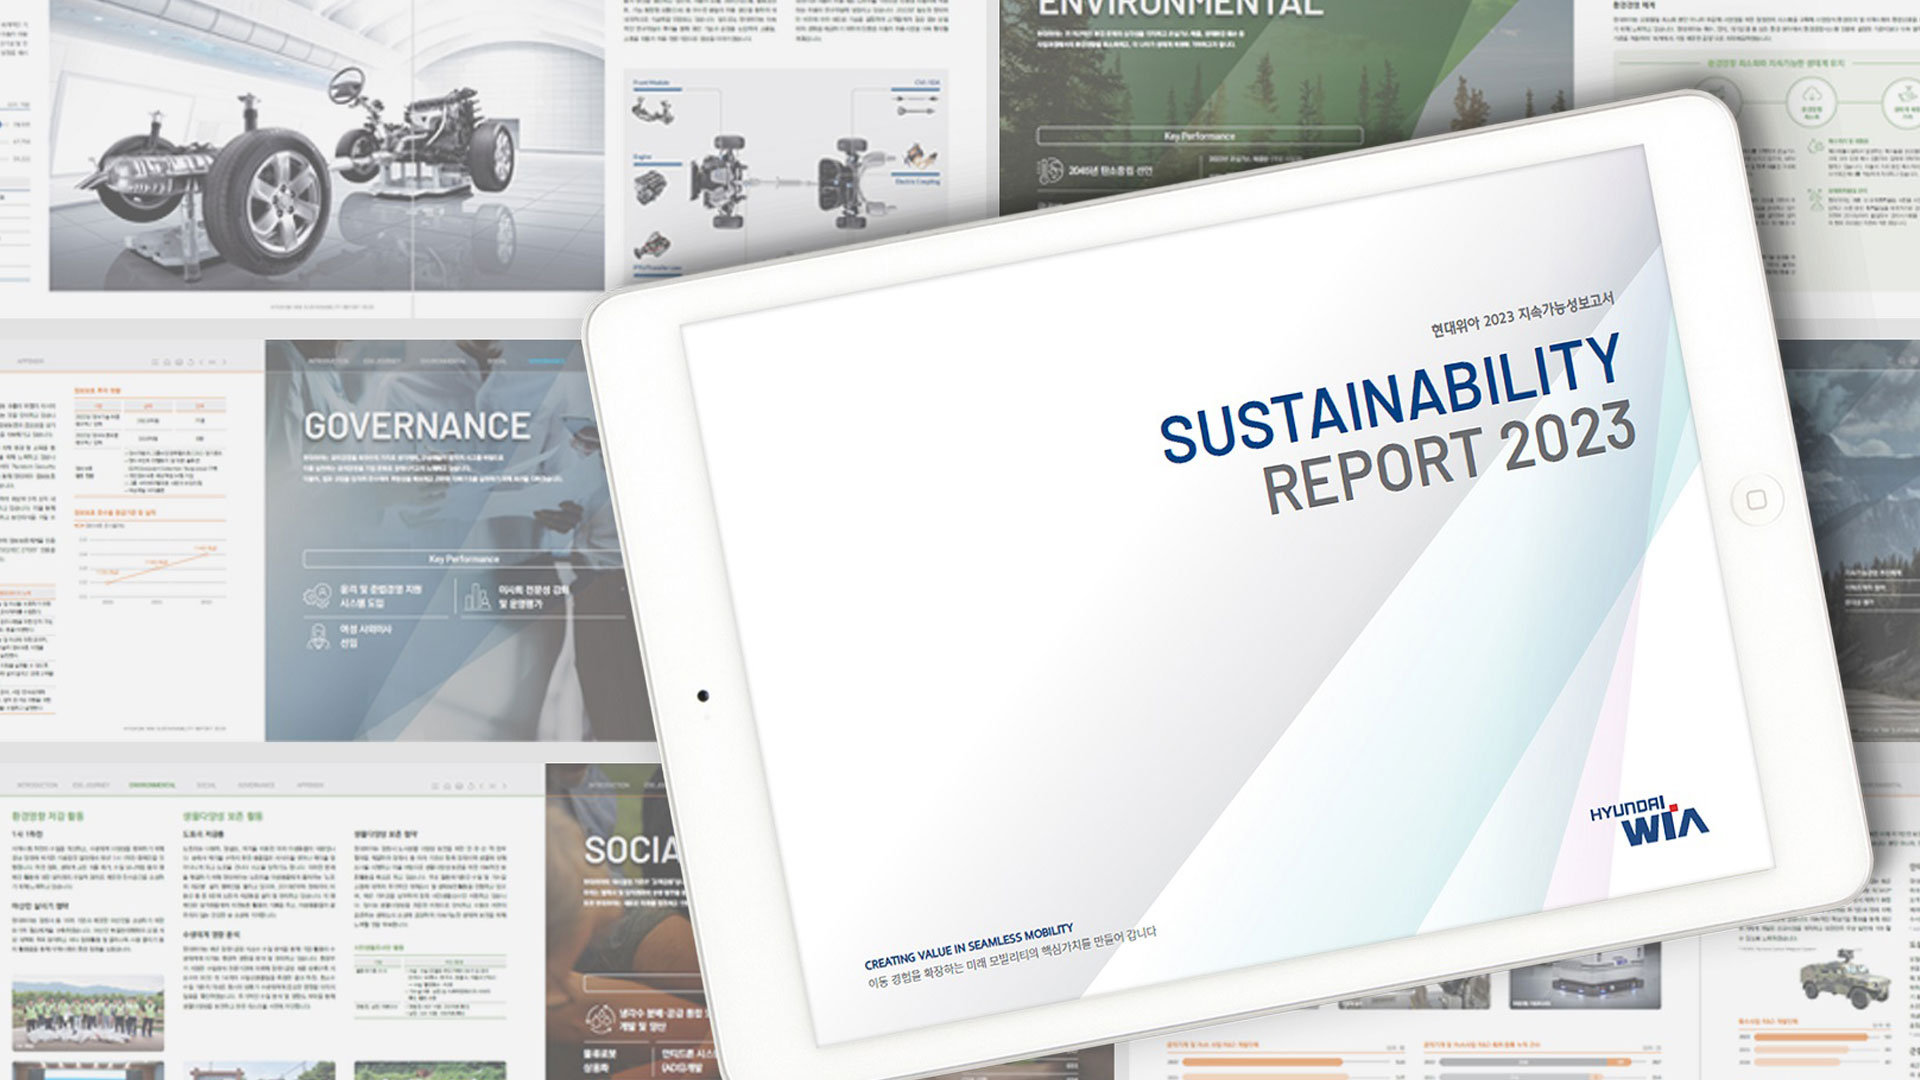Open the highlighted green Environmental tab in page navigation
The width and height of the screenshot is (1920, 1080).
pyautogui.click(x=152, y=786)
